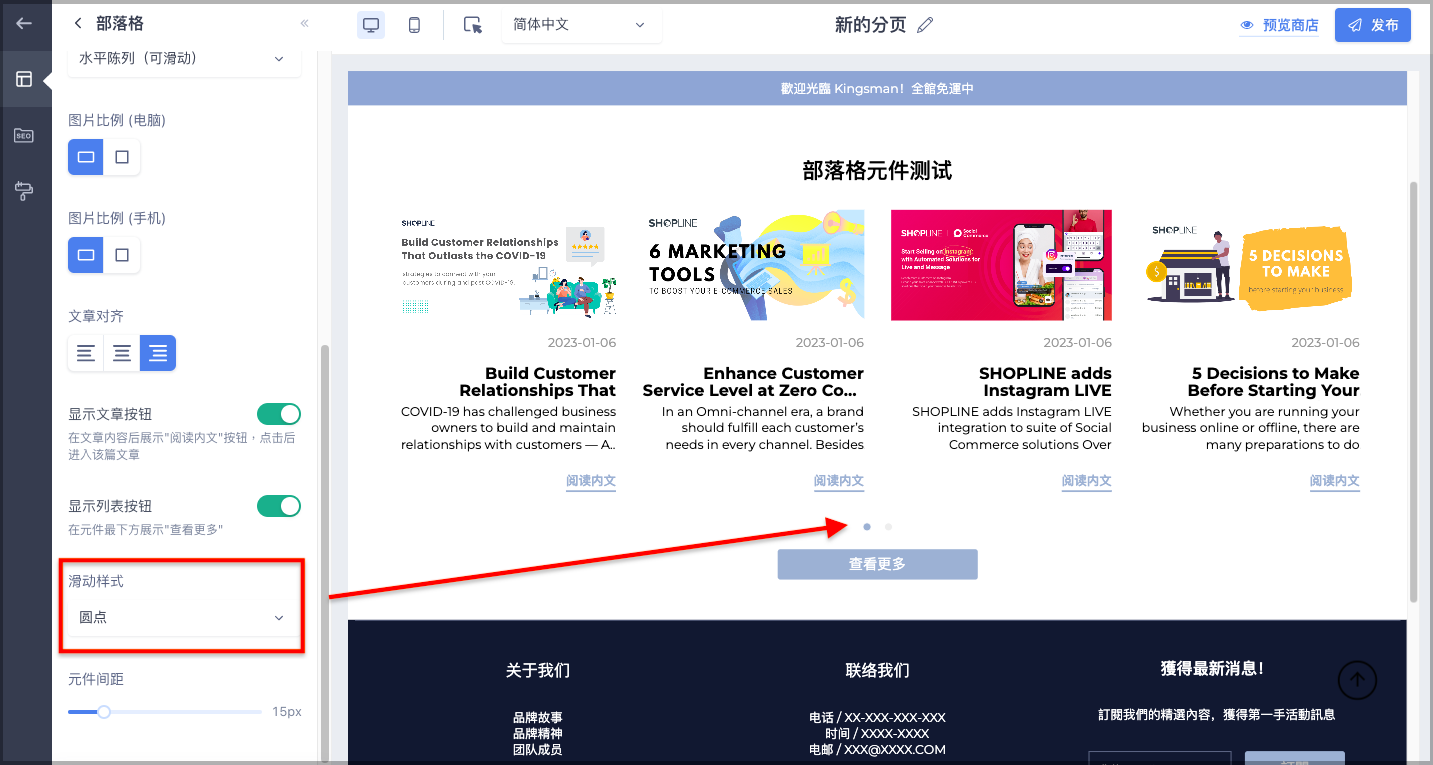Open the Build Customer Relationships article thumbnail
Viewport: 1433px width, 765px height.
pos(508,265)
